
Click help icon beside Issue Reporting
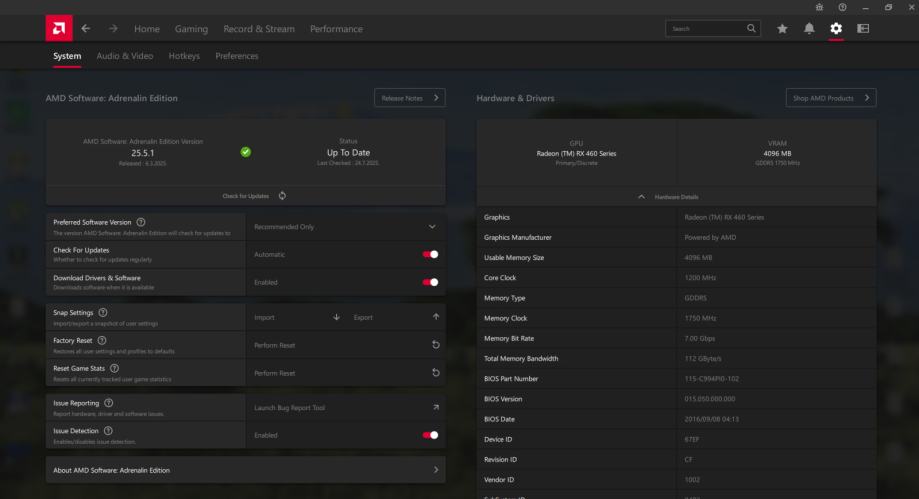108,403
